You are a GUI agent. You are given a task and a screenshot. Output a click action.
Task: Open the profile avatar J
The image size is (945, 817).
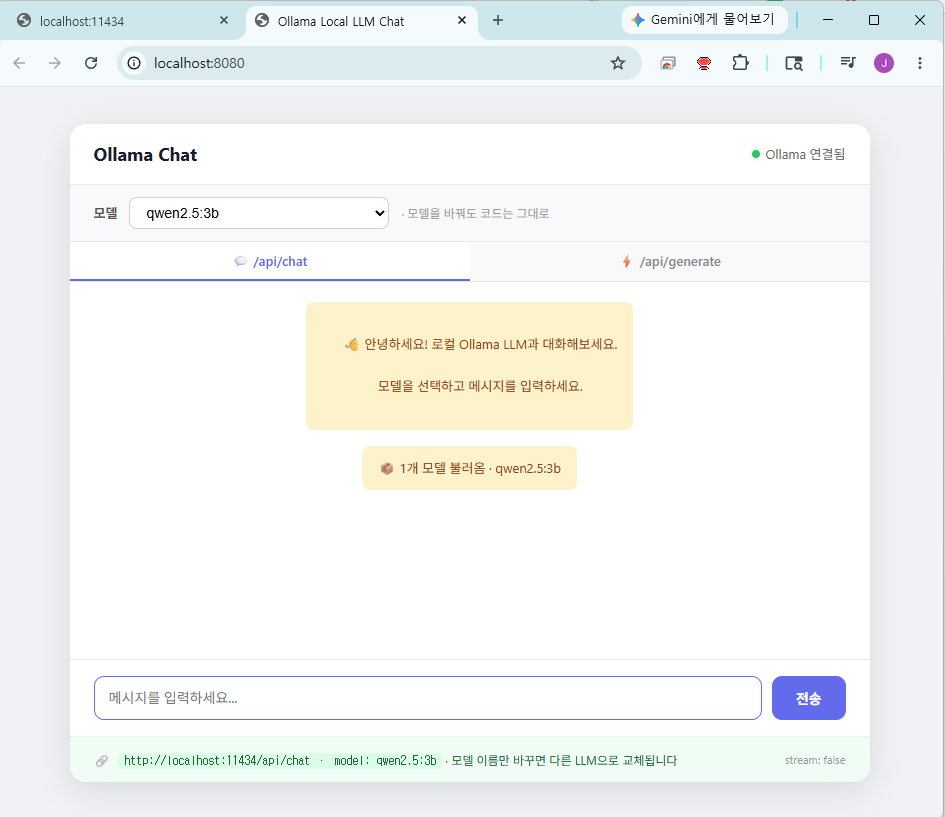pos(884,63)
